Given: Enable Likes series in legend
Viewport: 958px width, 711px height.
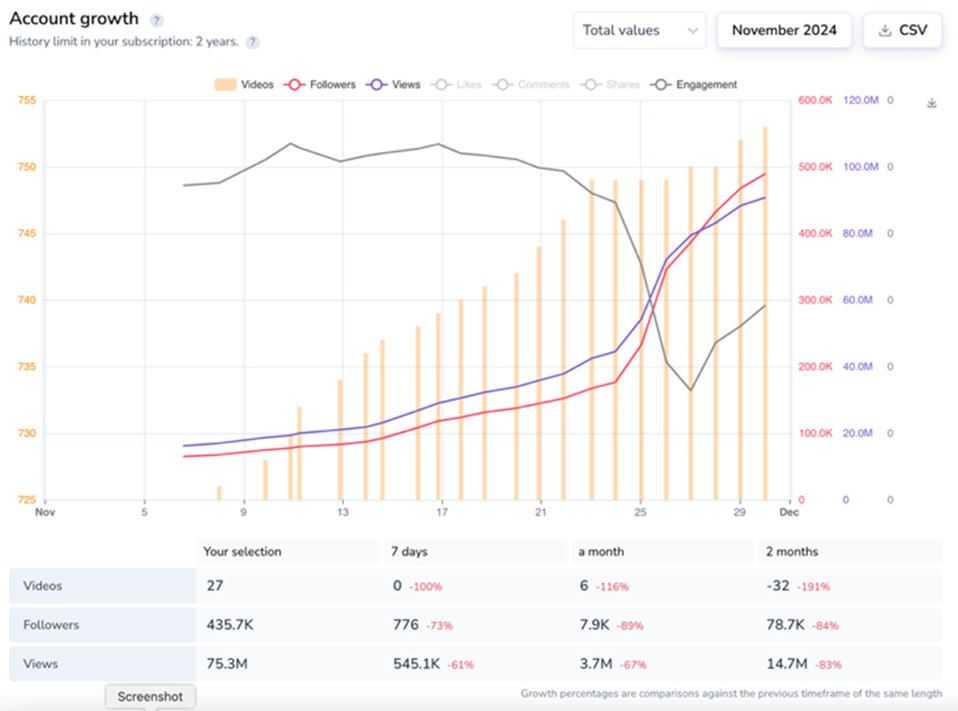Looking at the screenshot, I should [457, 85].
